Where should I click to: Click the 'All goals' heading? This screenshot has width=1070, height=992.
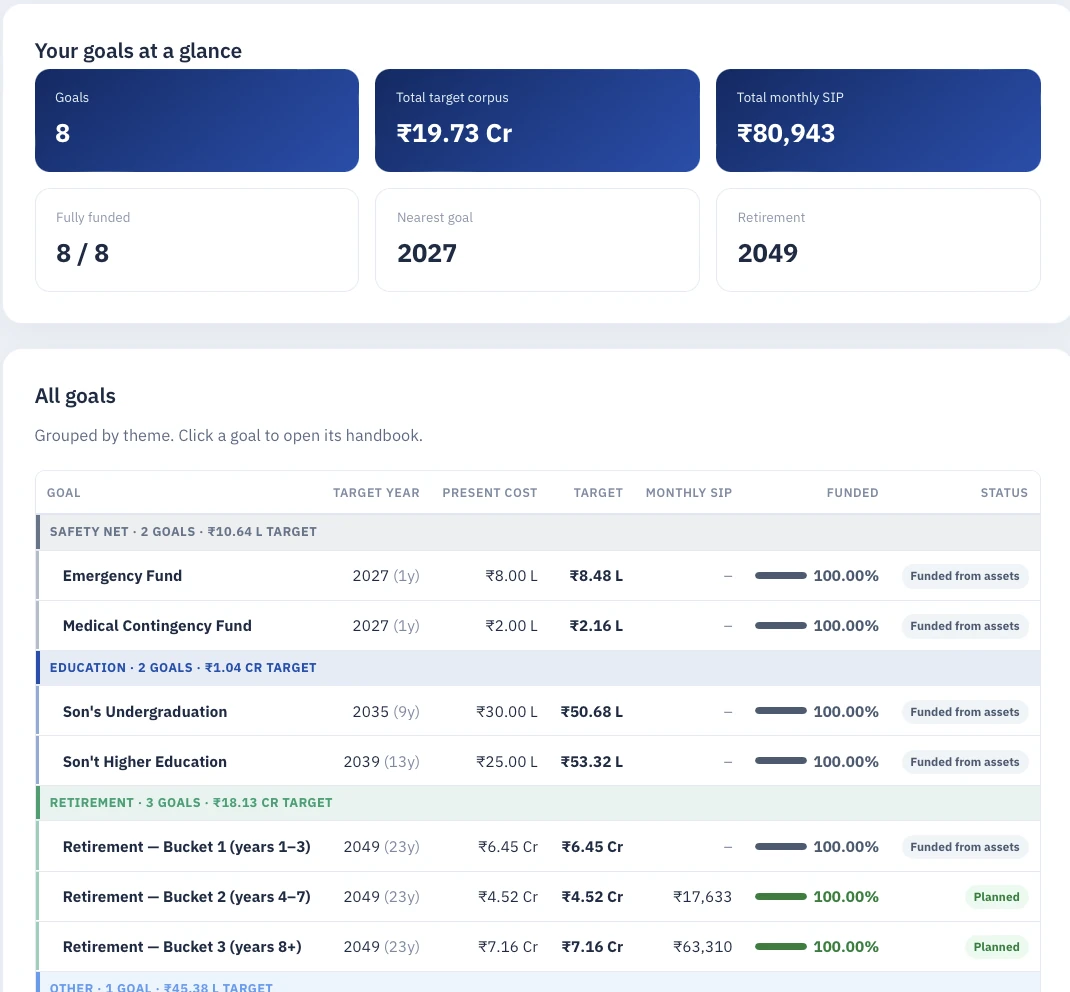pyautogui.click(x=75, y=396)
